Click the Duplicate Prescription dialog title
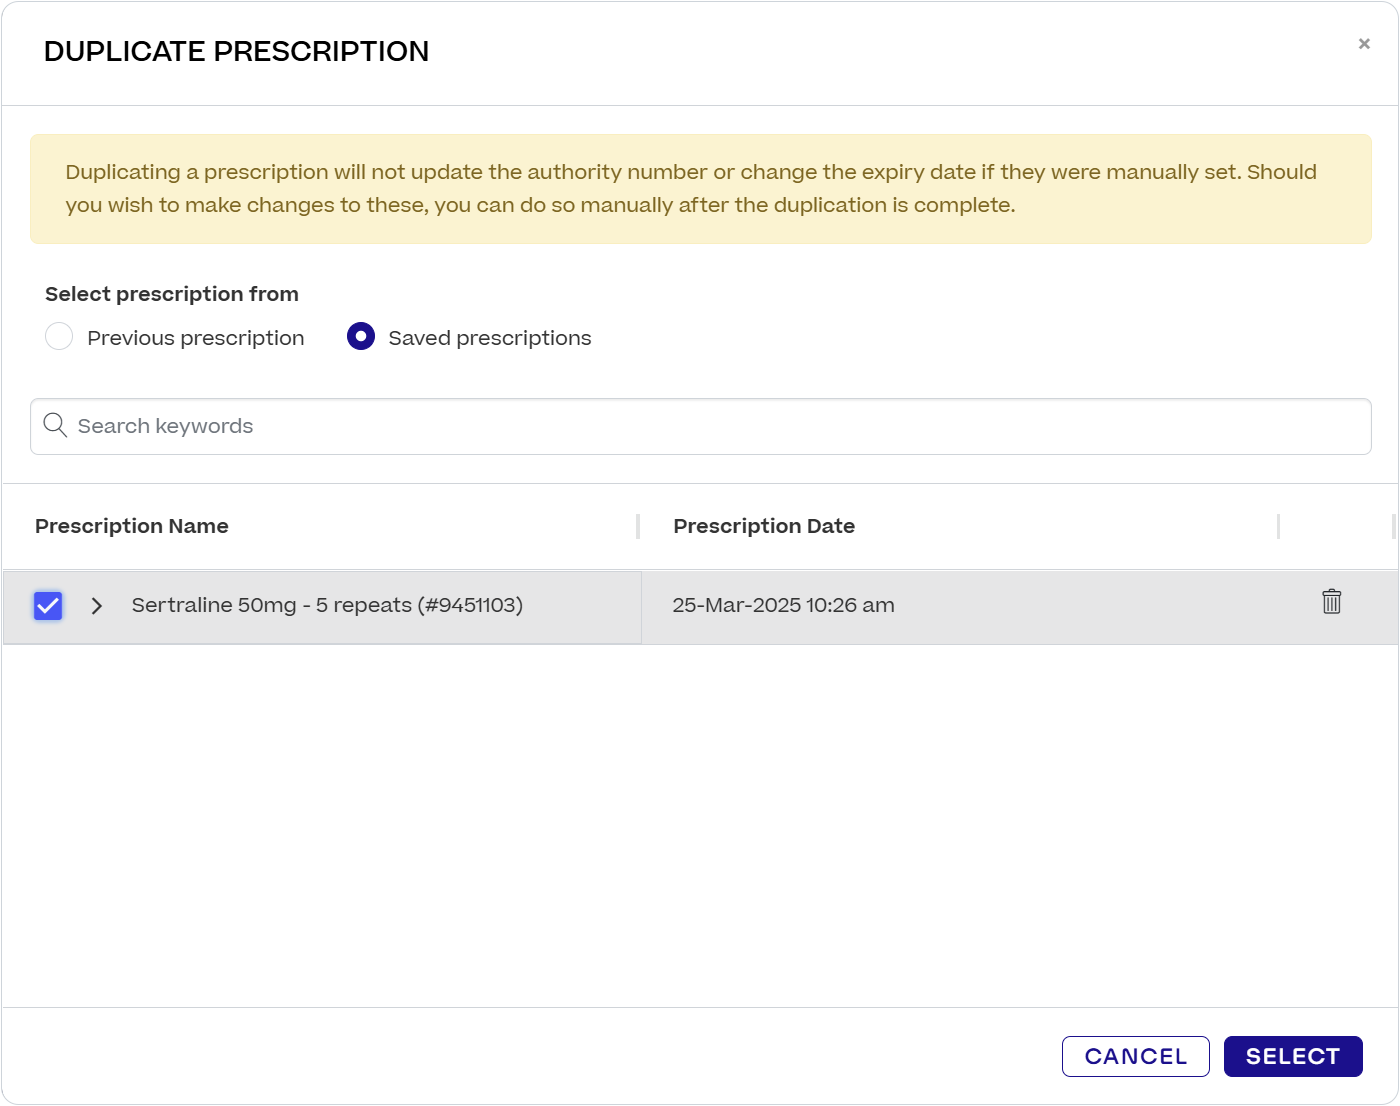Screen dimensions: 1400x1106 [x=236, y=52]
